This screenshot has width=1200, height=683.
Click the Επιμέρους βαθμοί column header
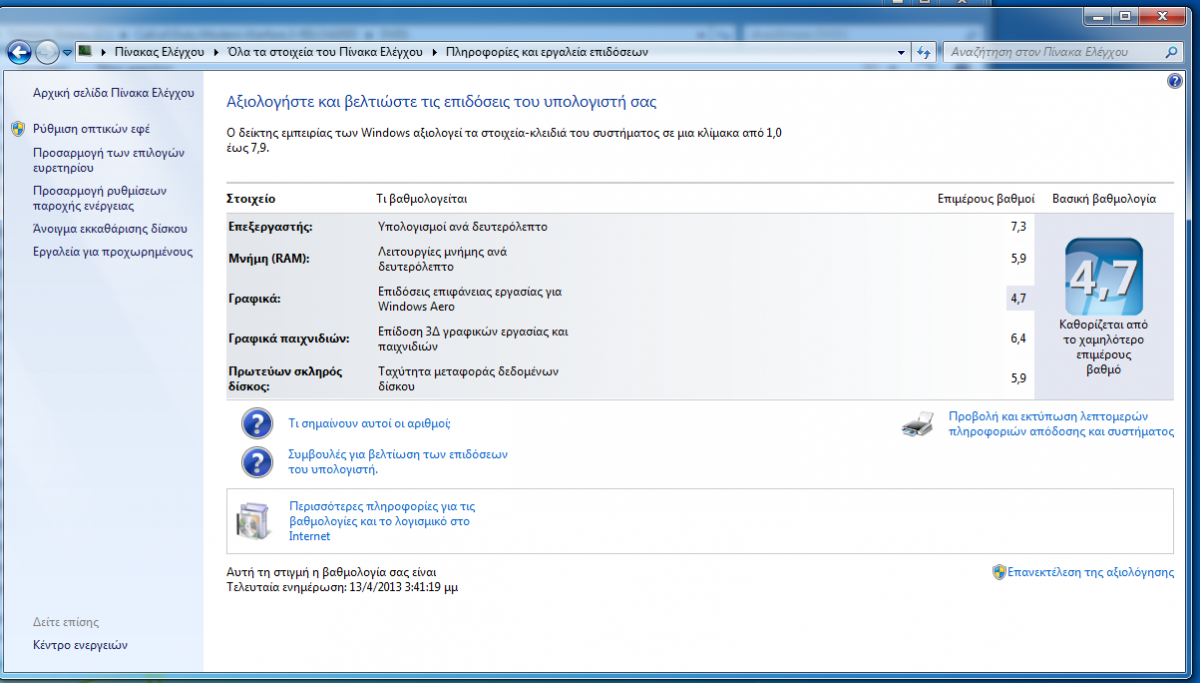pos(986,199)
